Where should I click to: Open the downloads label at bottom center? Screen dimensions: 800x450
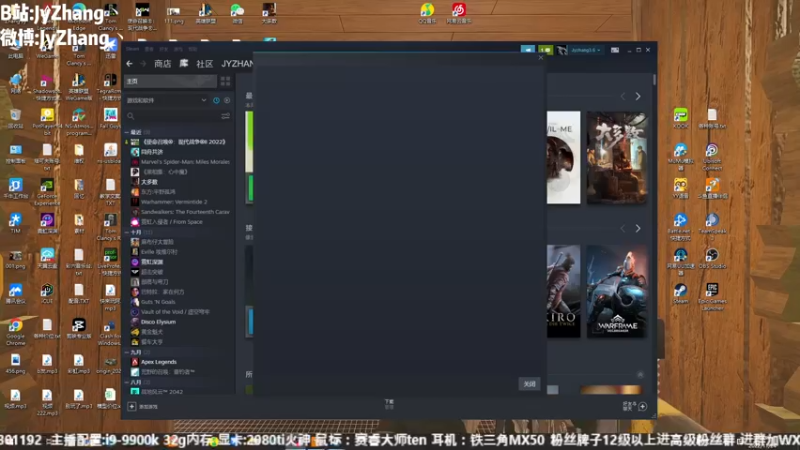point(389,404)
